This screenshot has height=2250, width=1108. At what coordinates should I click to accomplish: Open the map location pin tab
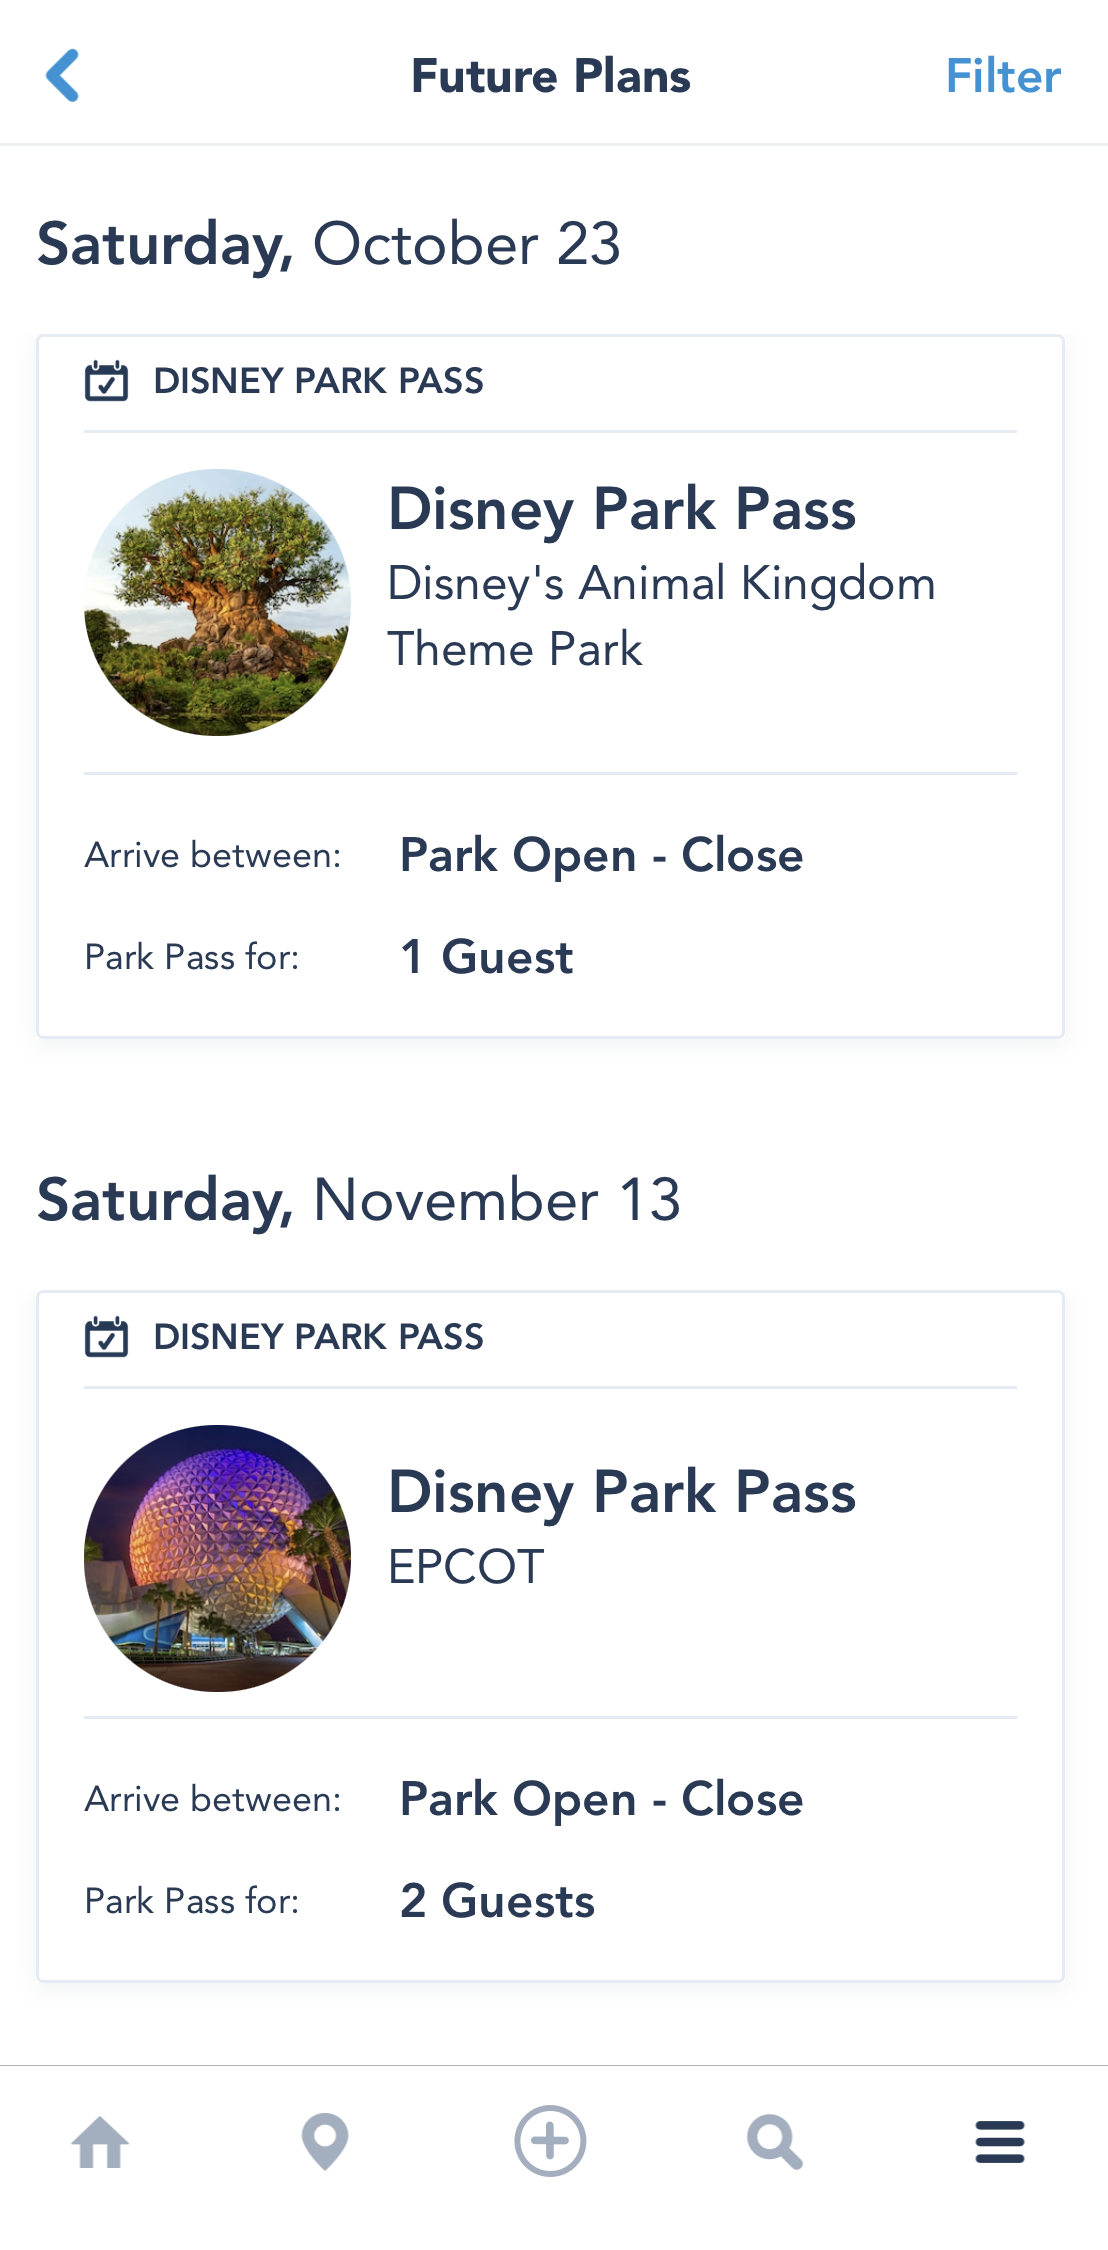325,2142
